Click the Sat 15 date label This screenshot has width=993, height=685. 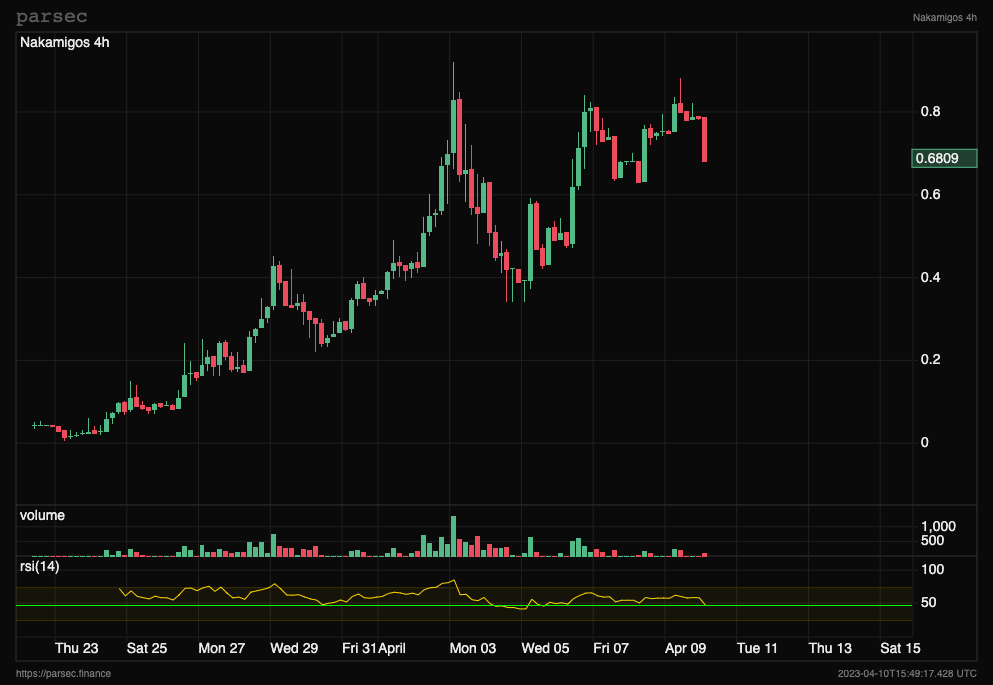pos(900,648)
